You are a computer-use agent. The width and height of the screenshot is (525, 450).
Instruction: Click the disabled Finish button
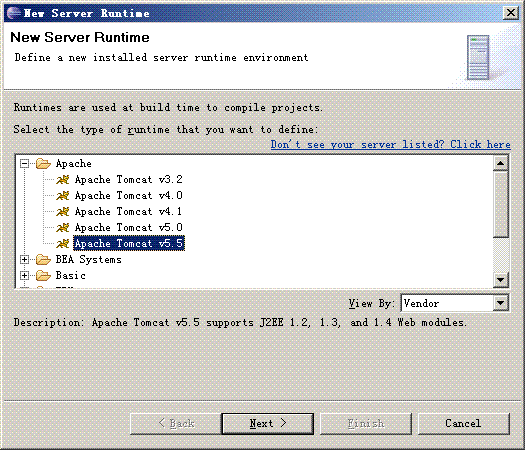point(366,424)
